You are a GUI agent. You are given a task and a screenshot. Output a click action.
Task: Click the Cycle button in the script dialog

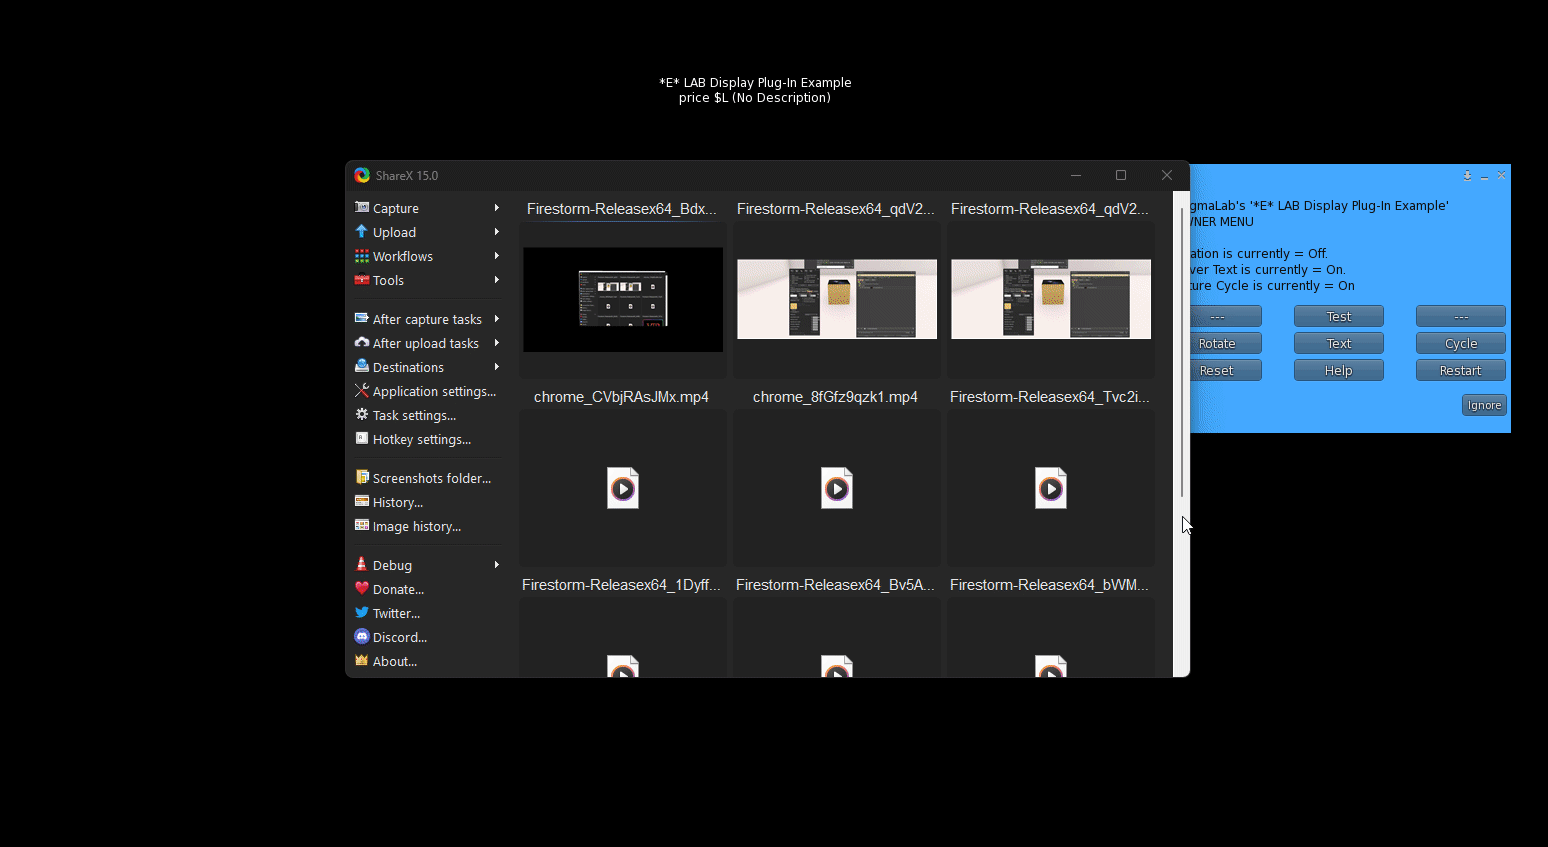[1461, 343]
